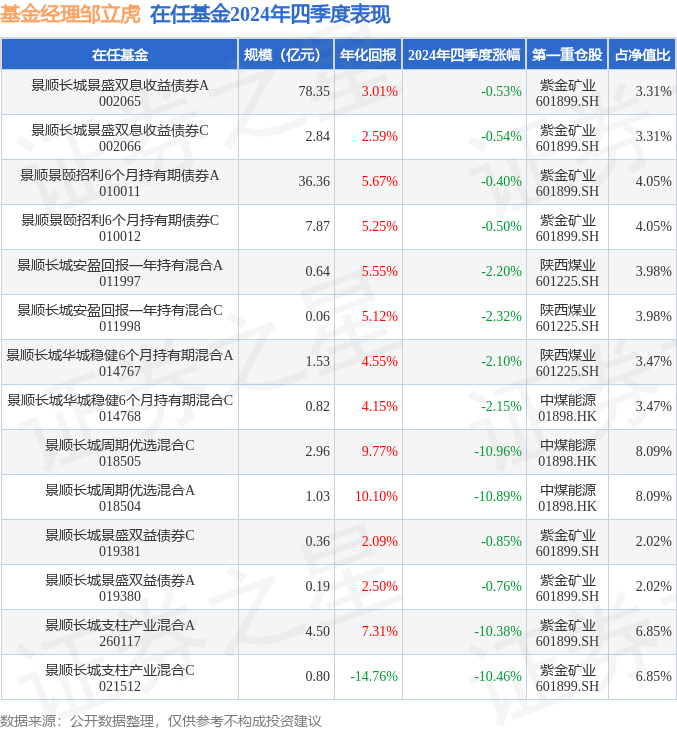Click annualized return 9.77%
Image resolution: width=677 pixels, height=730 pixels.
pos(379,451)
